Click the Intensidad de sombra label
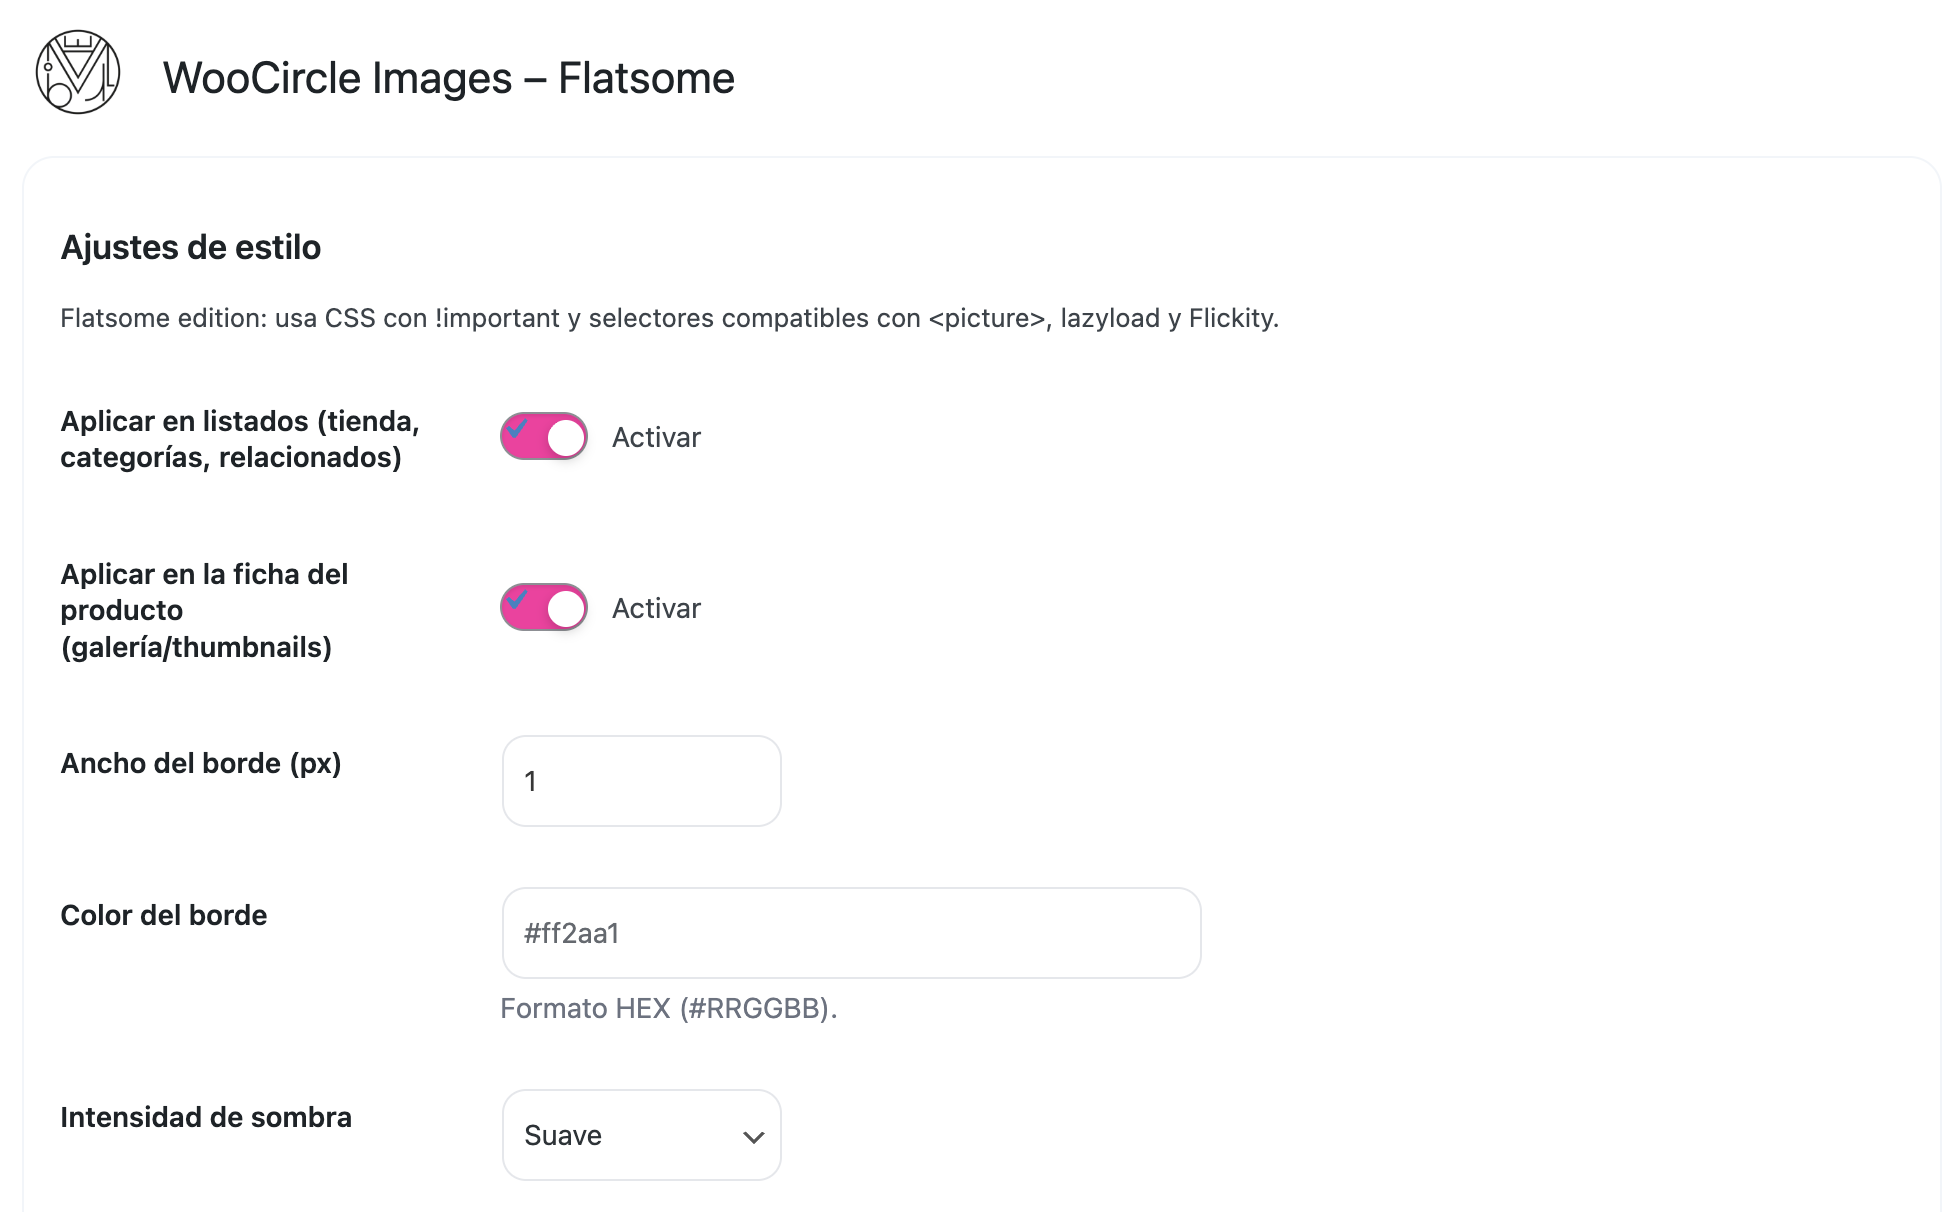Screen dimensions: 1946x1212 [206, 1117]
